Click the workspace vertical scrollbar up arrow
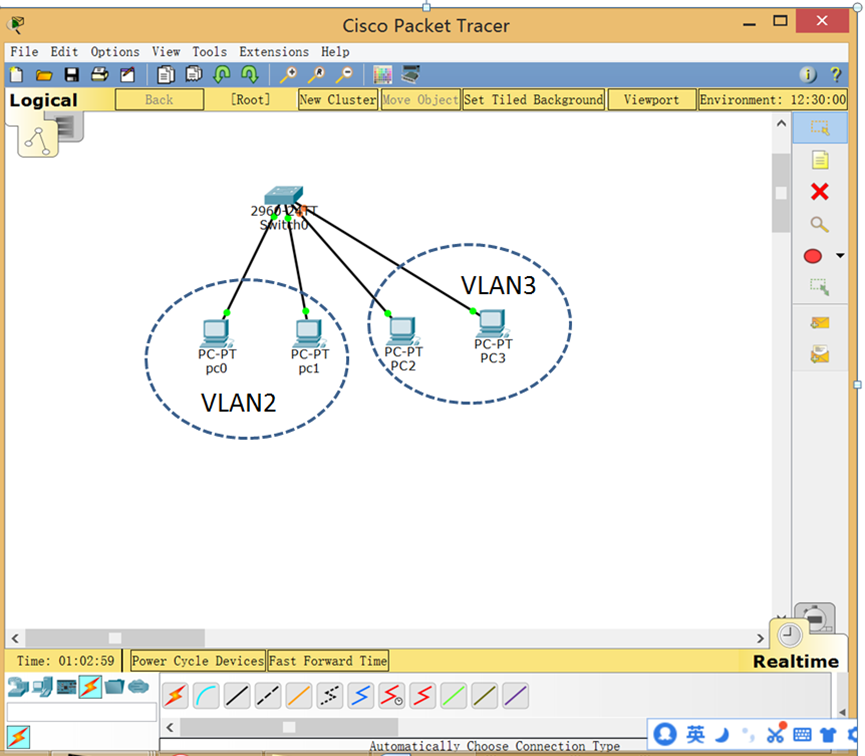The image size is (865, 756). click(x=781, y=124)
